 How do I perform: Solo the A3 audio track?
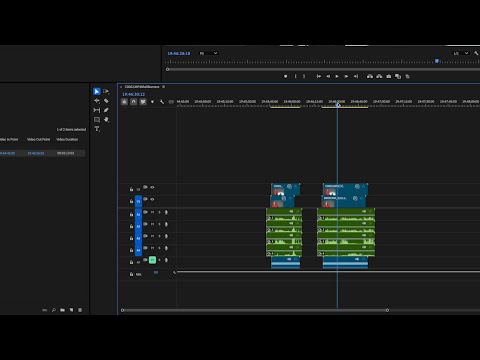pos(159,236)
